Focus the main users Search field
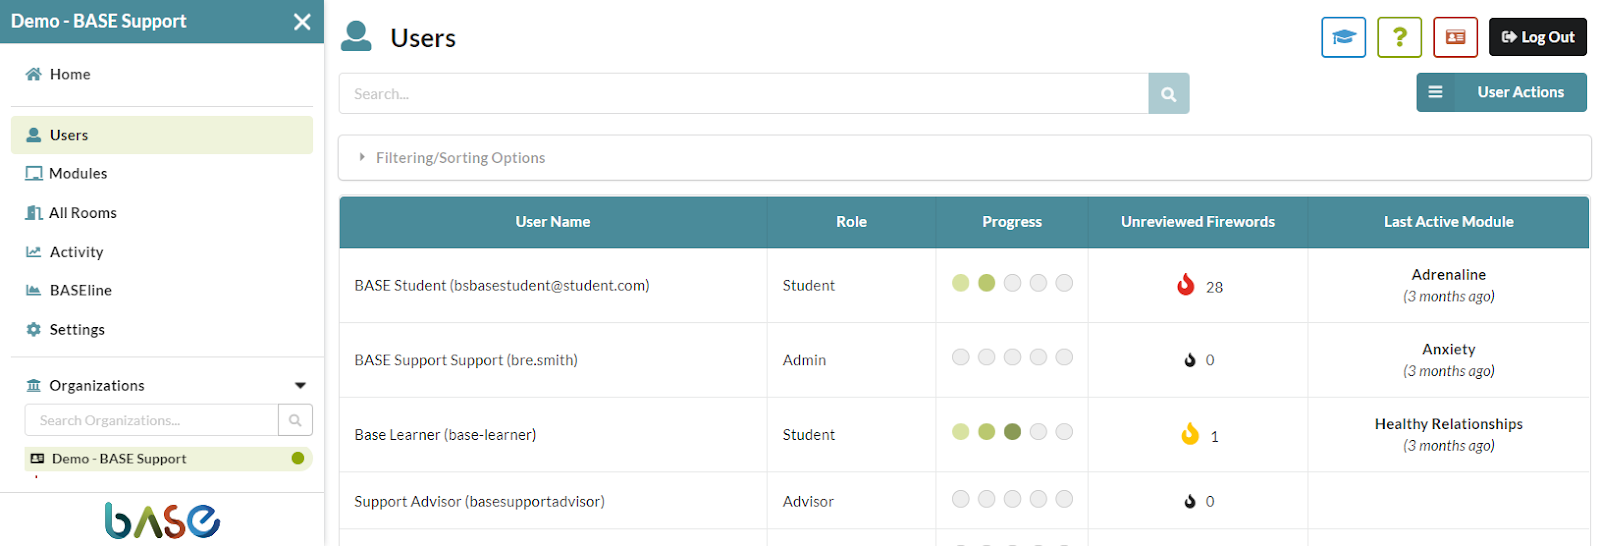 click(x=744, y=93)
